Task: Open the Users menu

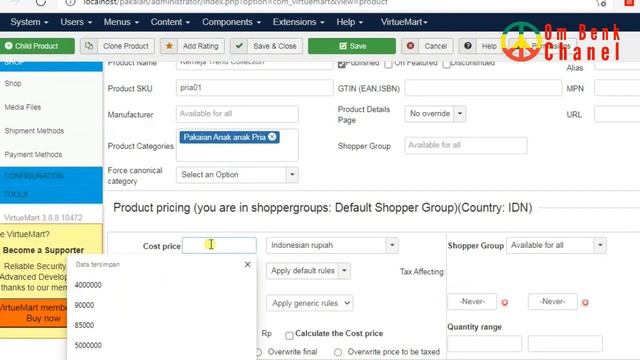Action: click(x=76, y=22)
